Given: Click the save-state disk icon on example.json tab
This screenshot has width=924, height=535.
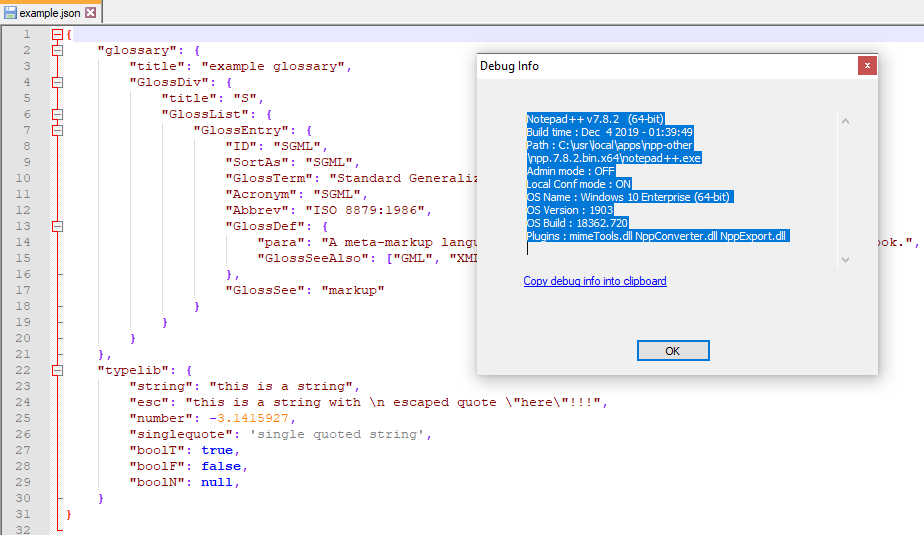Looking at the screenshot, I should tap(10, 12).
